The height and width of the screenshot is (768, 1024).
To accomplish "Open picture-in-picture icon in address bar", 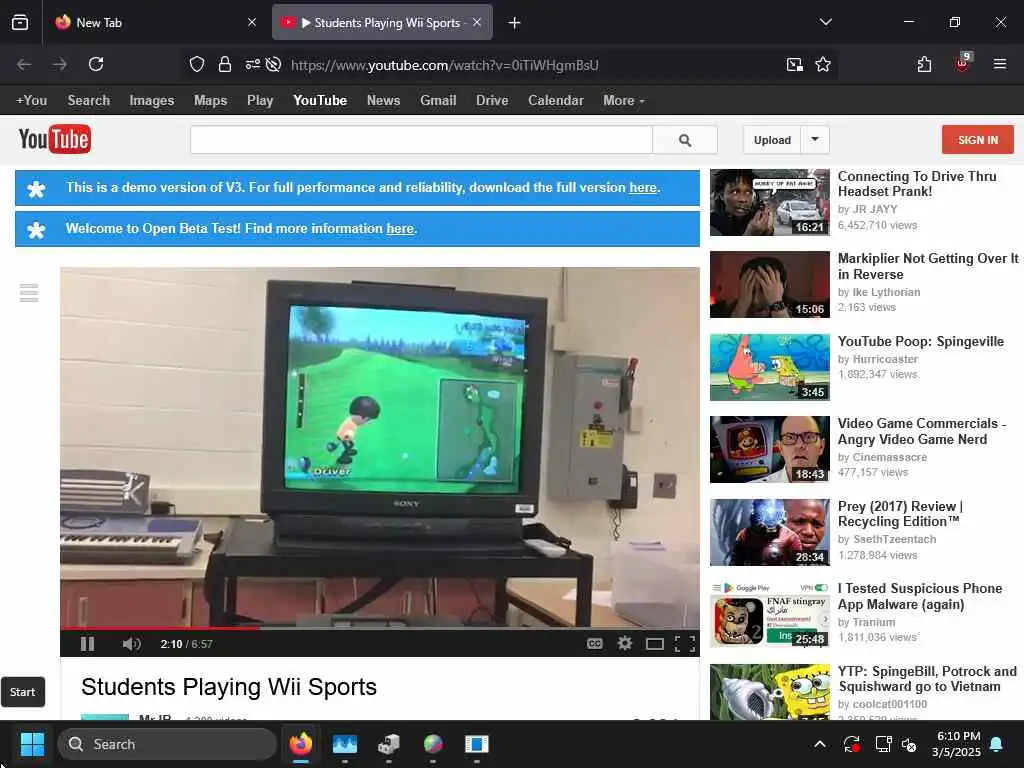I will (795, 64).
